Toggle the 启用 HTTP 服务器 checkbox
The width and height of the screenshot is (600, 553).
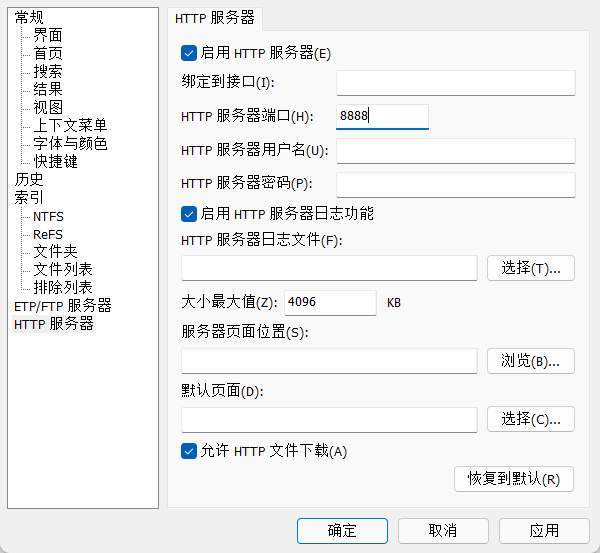(x=189, y=53)
